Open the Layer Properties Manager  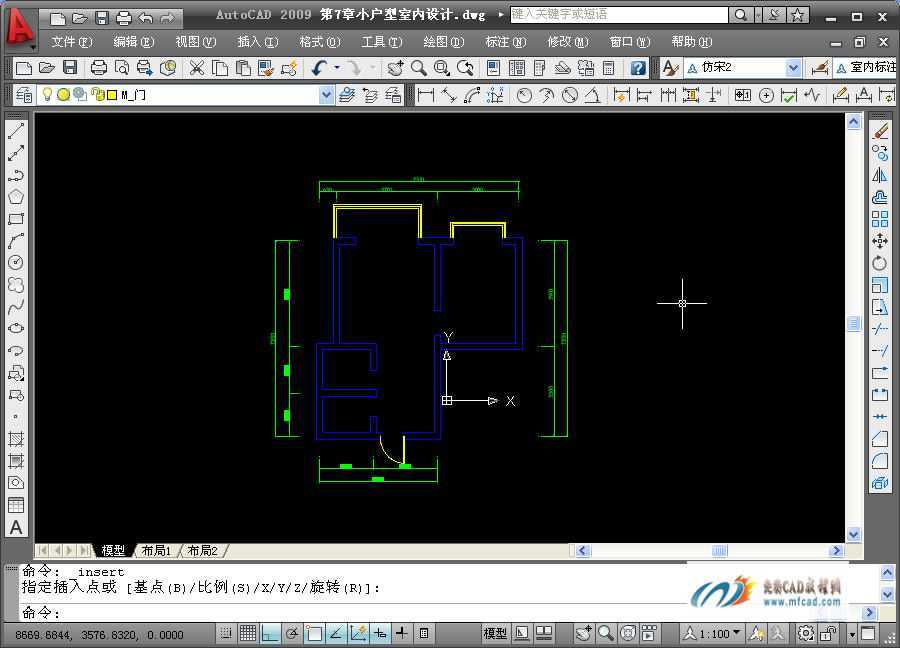(x=24, y=95)
